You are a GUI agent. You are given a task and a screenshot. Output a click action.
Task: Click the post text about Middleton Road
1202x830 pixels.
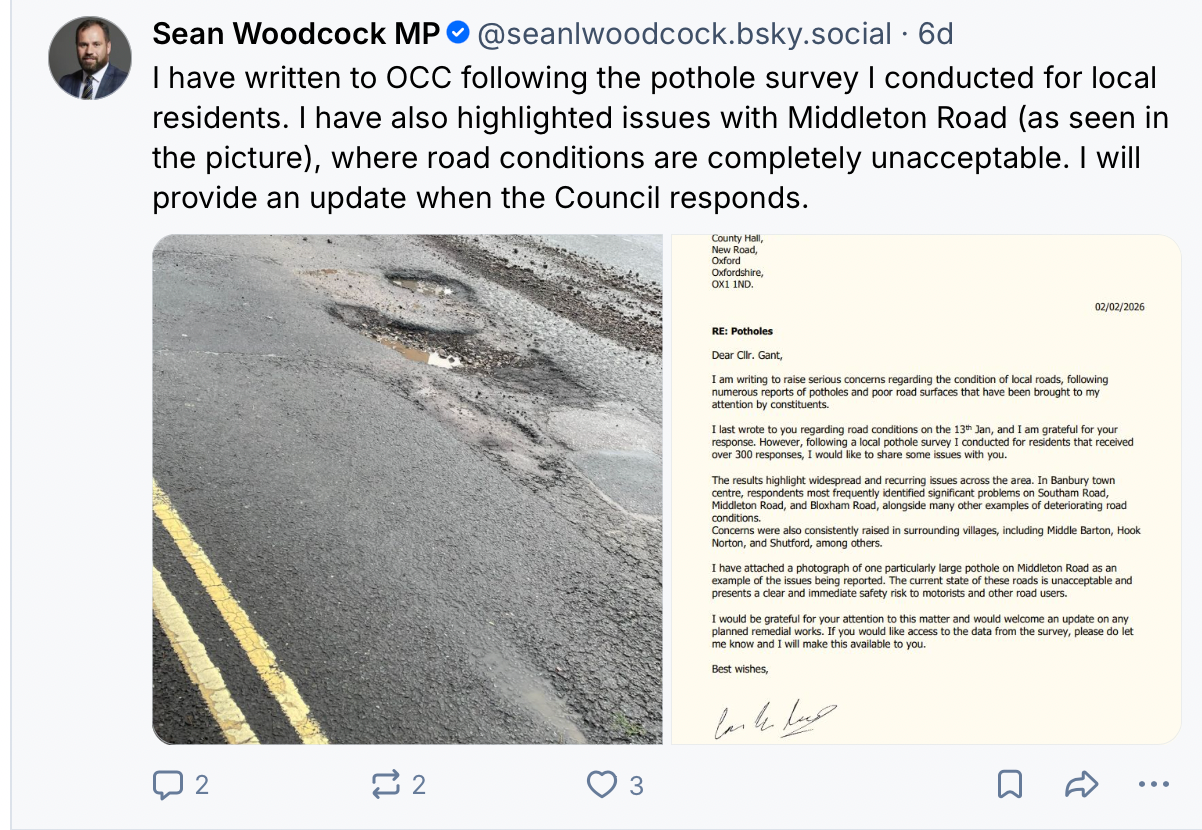point(660,138)
